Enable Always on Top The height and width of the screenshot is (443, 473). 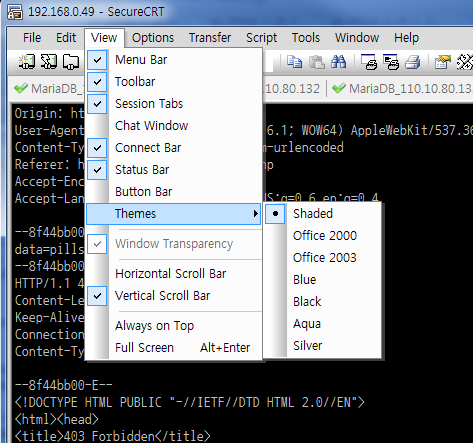(173, 326)
